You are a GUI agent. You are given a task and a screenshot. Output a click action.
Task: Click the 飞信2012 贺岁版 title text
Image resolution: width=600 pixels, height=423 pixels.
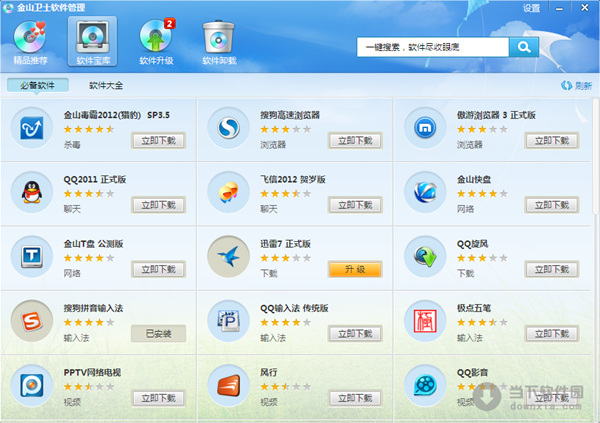[293, 179]
